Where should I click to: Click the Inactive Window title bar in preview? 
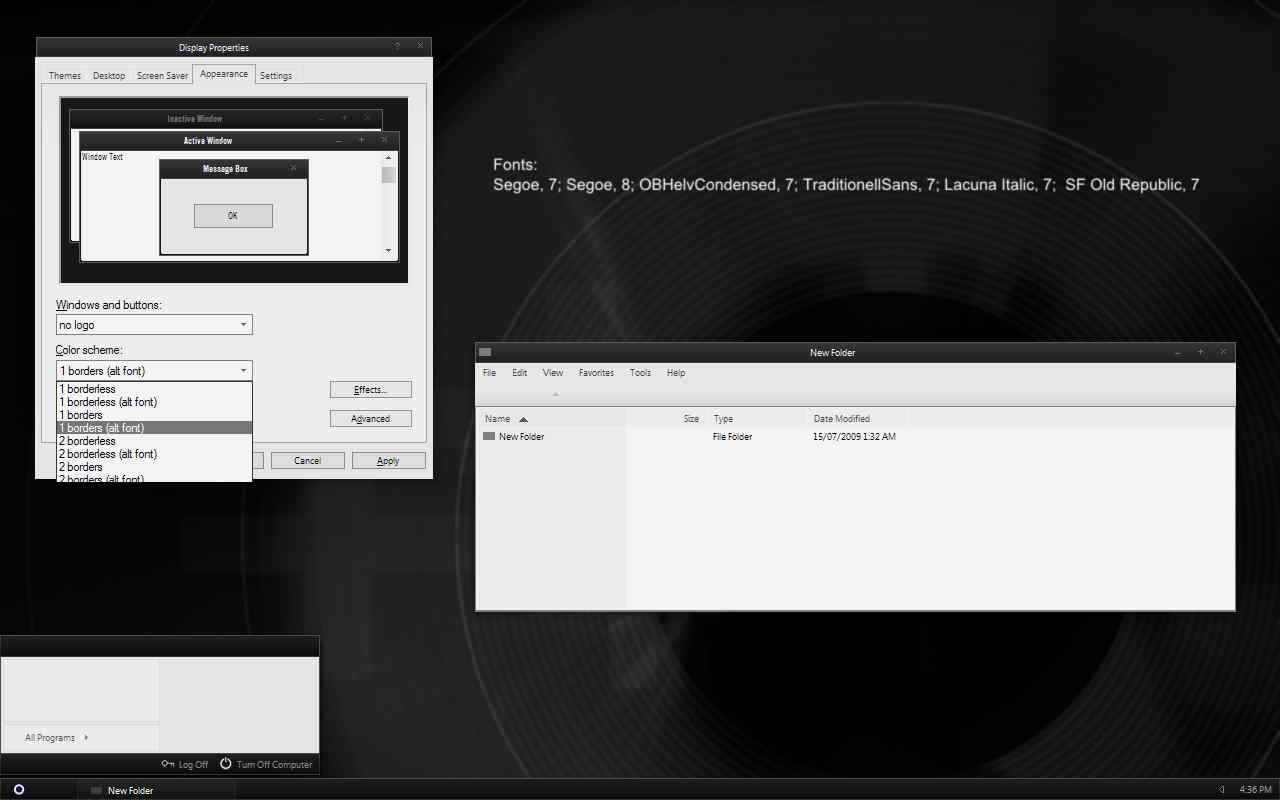226,119
